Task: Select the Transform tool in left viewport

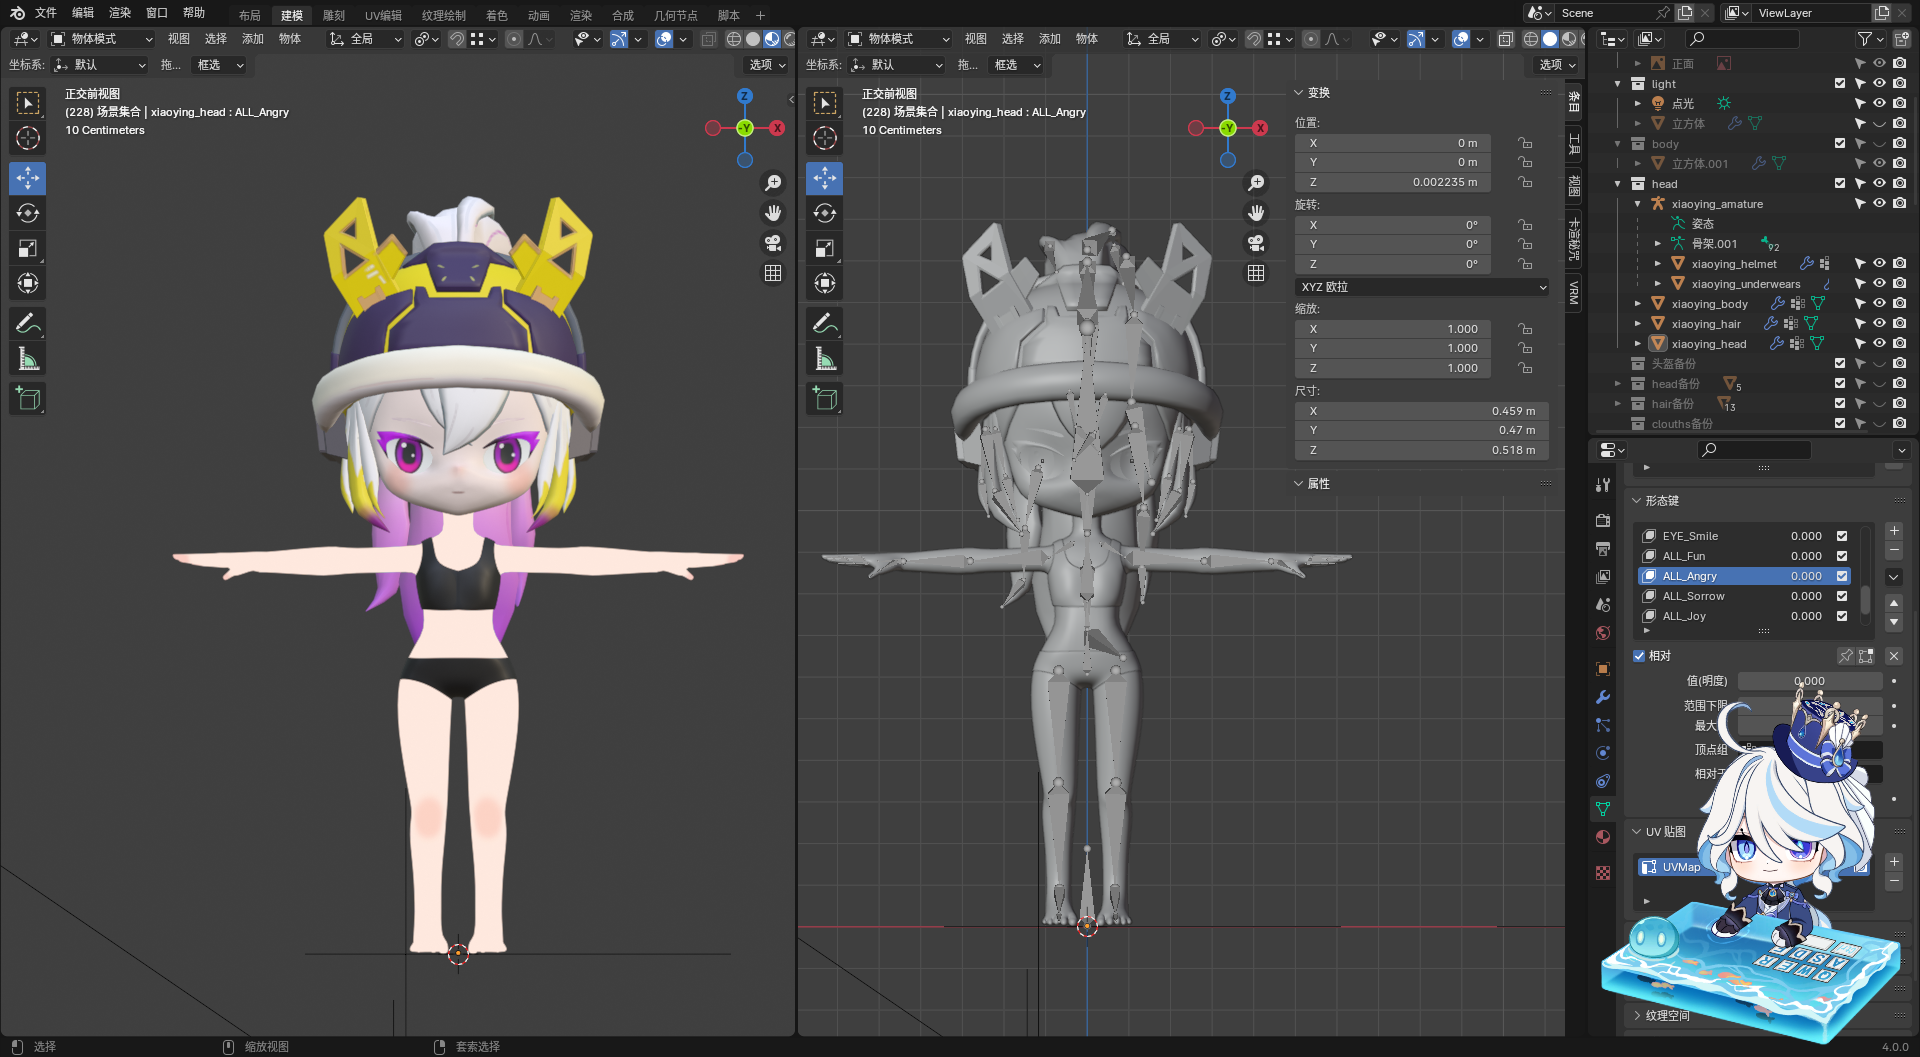Action: pyautogui.click(x=28, y=283)
